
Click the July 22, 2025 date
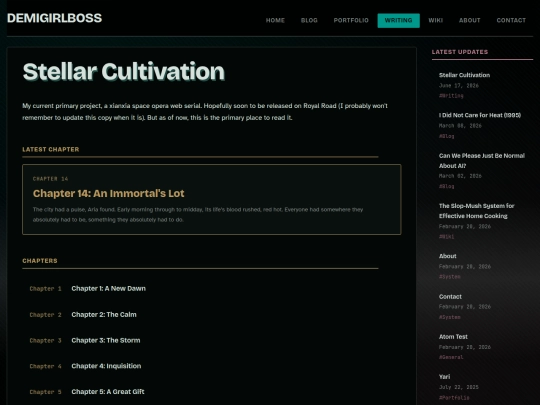coord(459,387)
